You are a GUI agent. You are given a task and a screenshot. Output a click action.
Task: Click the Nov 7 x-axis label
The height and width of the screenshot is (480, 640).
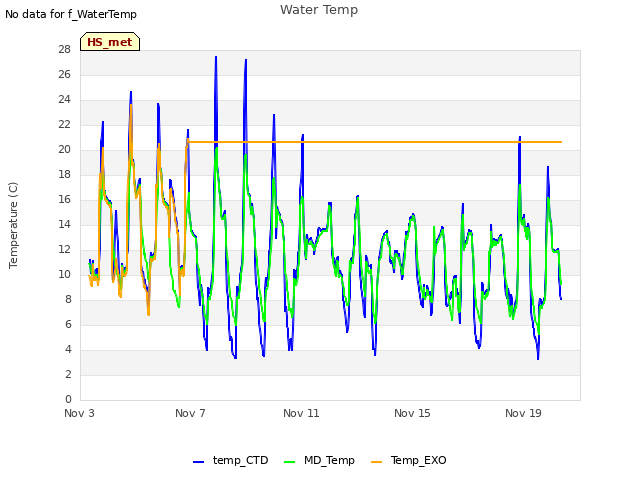190,413
